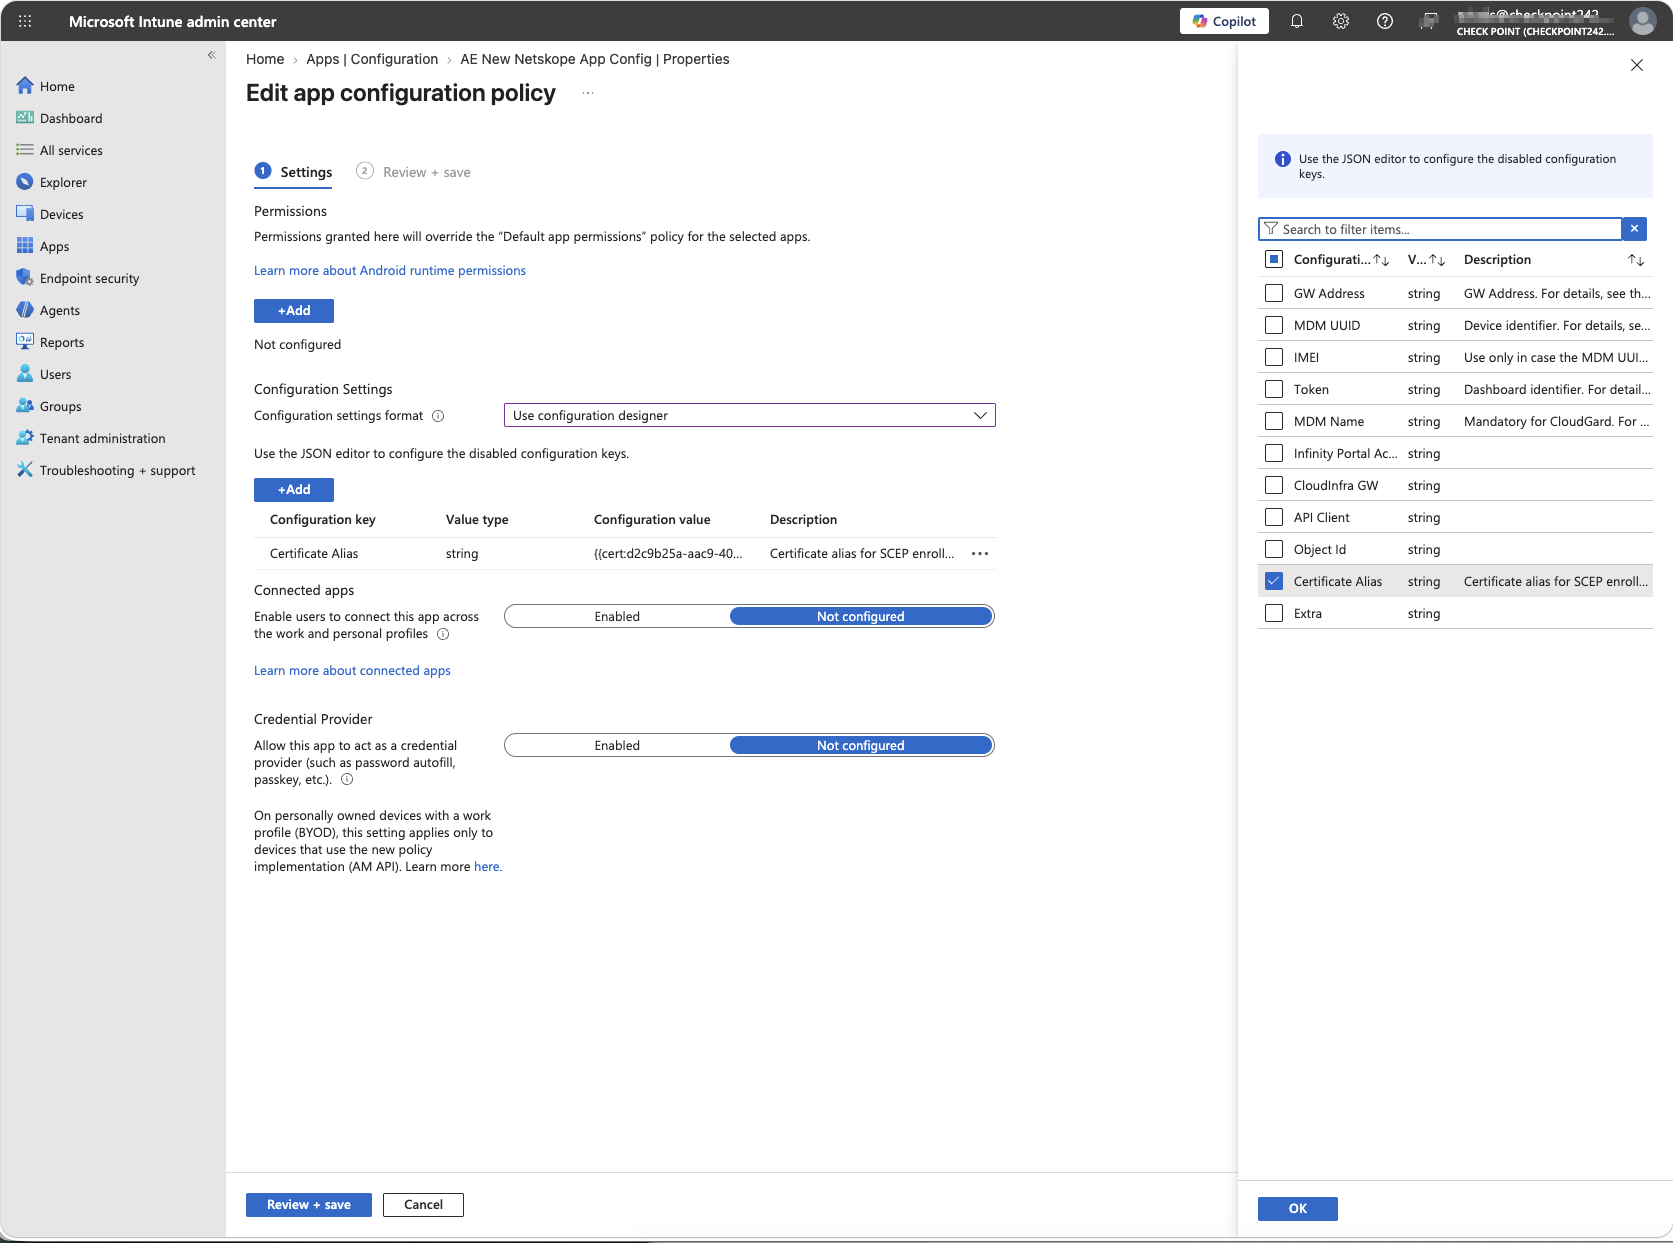Screen dimensions: 1673x1243
Task: Clear the search filter with X button
Action: pyautogui.click(x=1634, y=229)
